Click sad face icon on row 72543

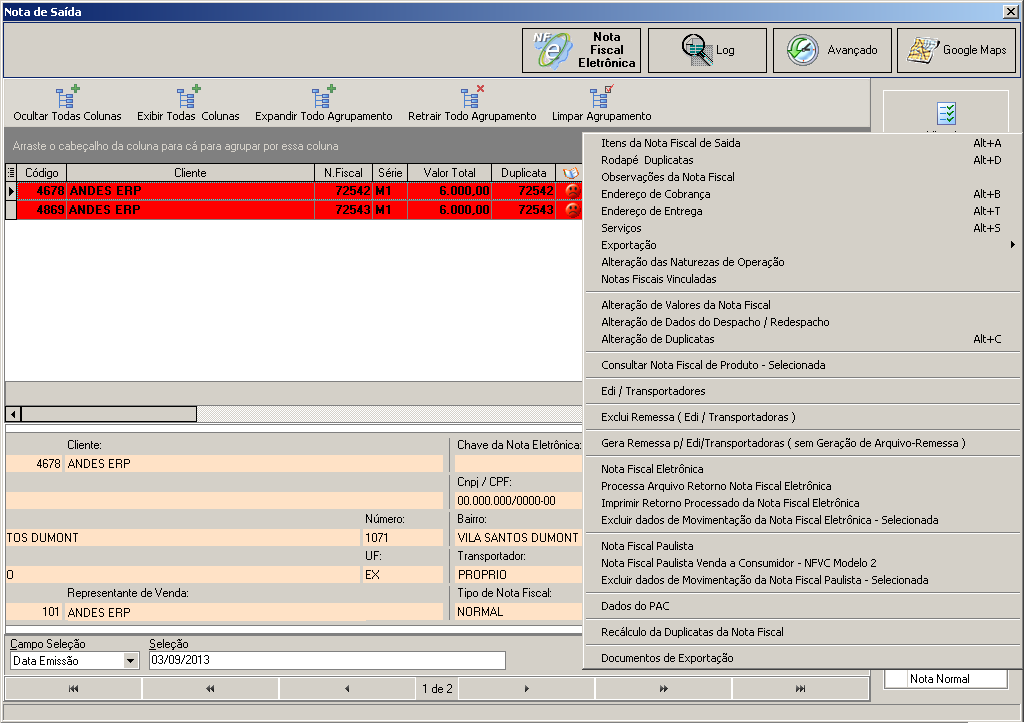click(572, 210)
